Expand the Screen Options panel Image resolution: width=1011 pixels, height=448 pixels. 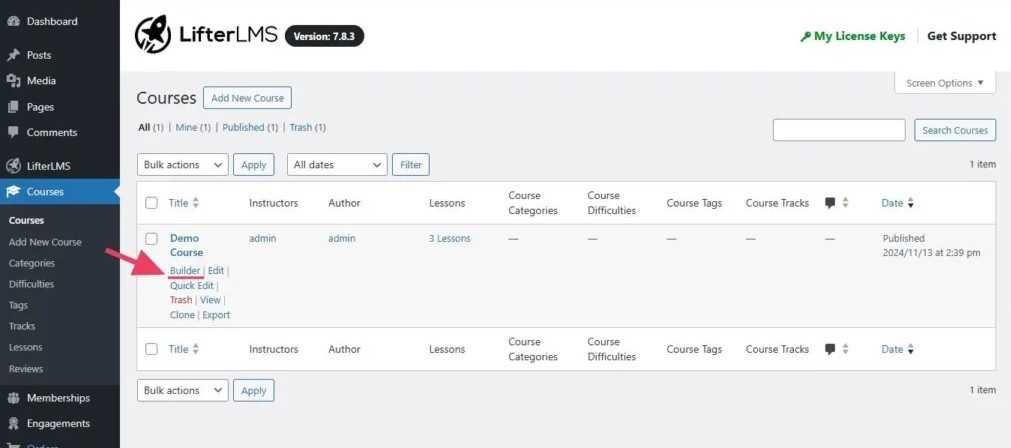click(x=945, y=83)
